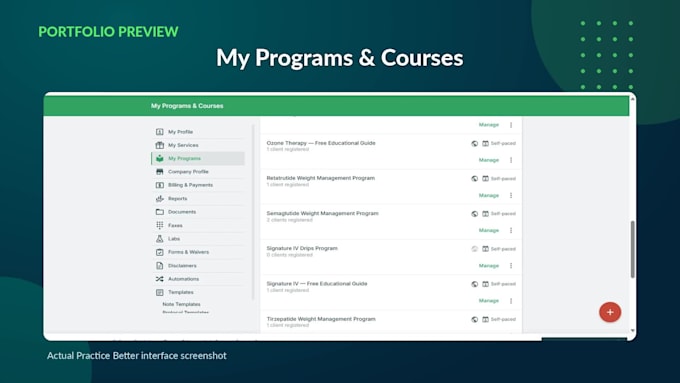Click the My Programs icon
This screenshot has height=383, width=680.
(x=160, y=158)
